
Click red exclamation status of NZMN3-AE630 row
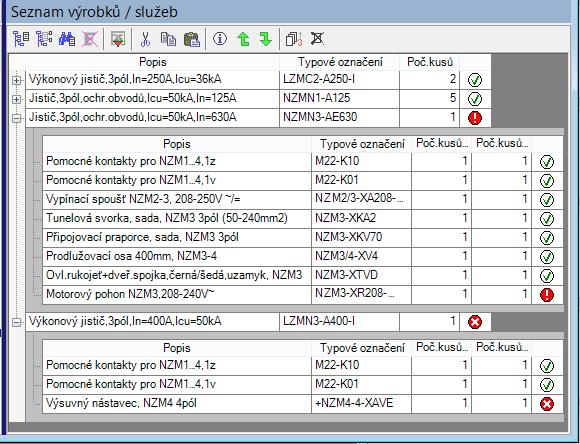tap(475, 118)
